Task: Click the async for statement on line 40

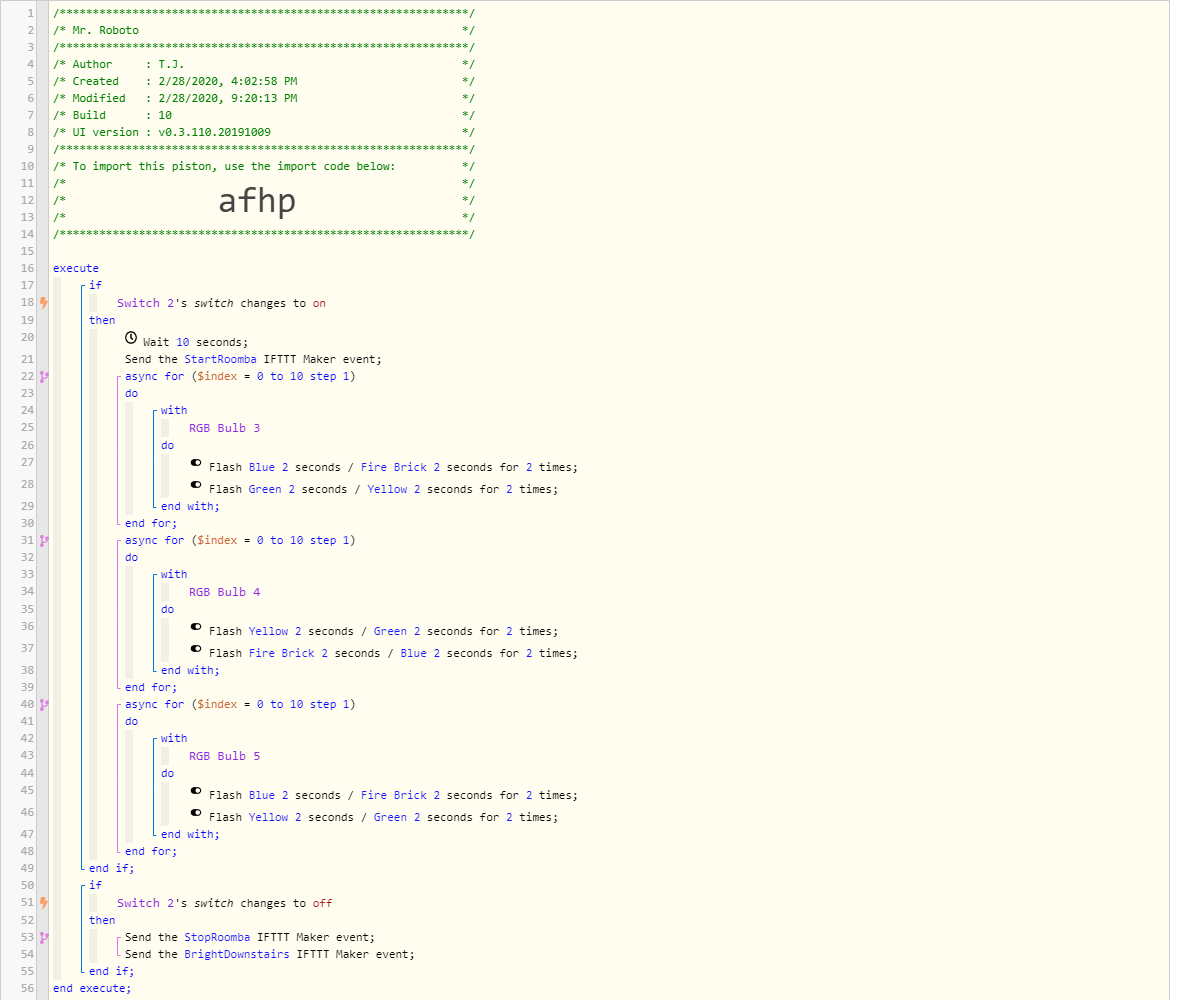Action: [x=240, y=705]
